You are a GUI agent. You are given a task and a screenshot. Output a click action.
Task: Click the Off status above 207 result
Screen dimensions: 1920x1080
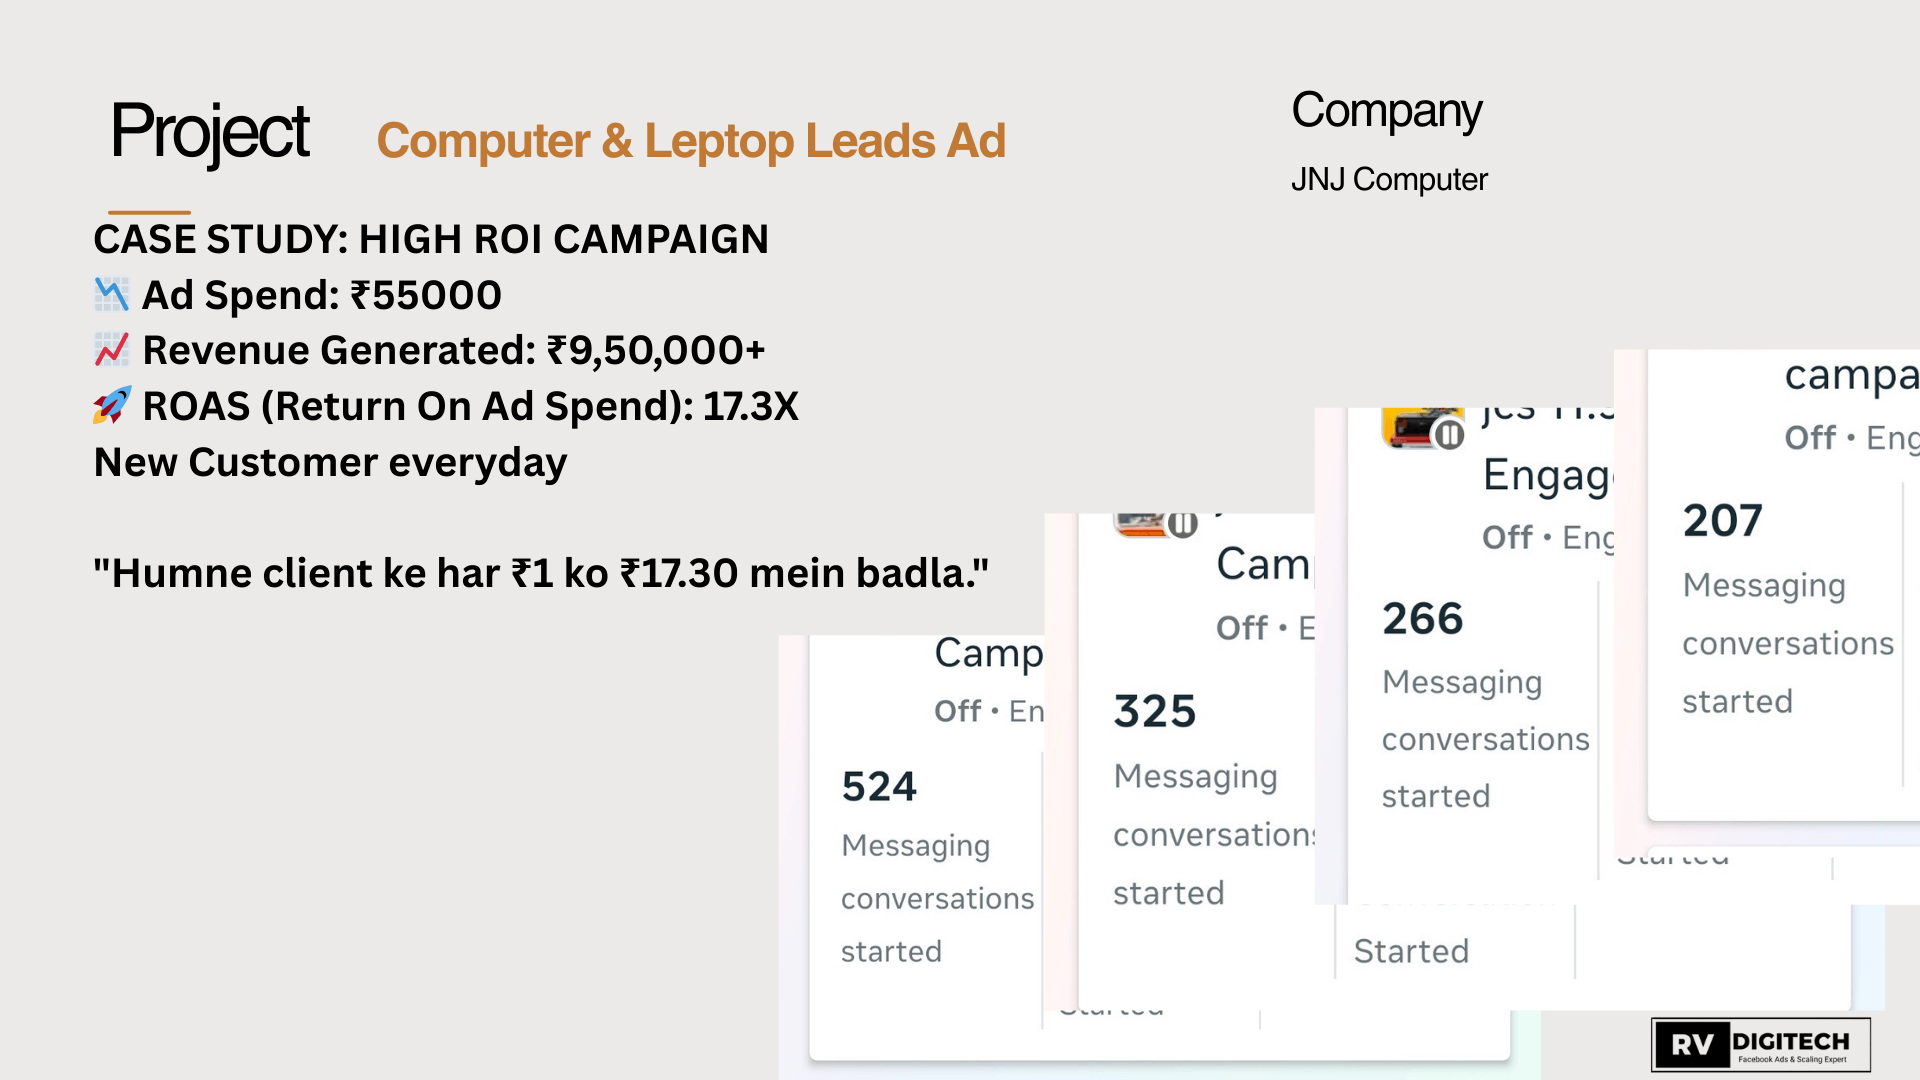click(1810, 438)
